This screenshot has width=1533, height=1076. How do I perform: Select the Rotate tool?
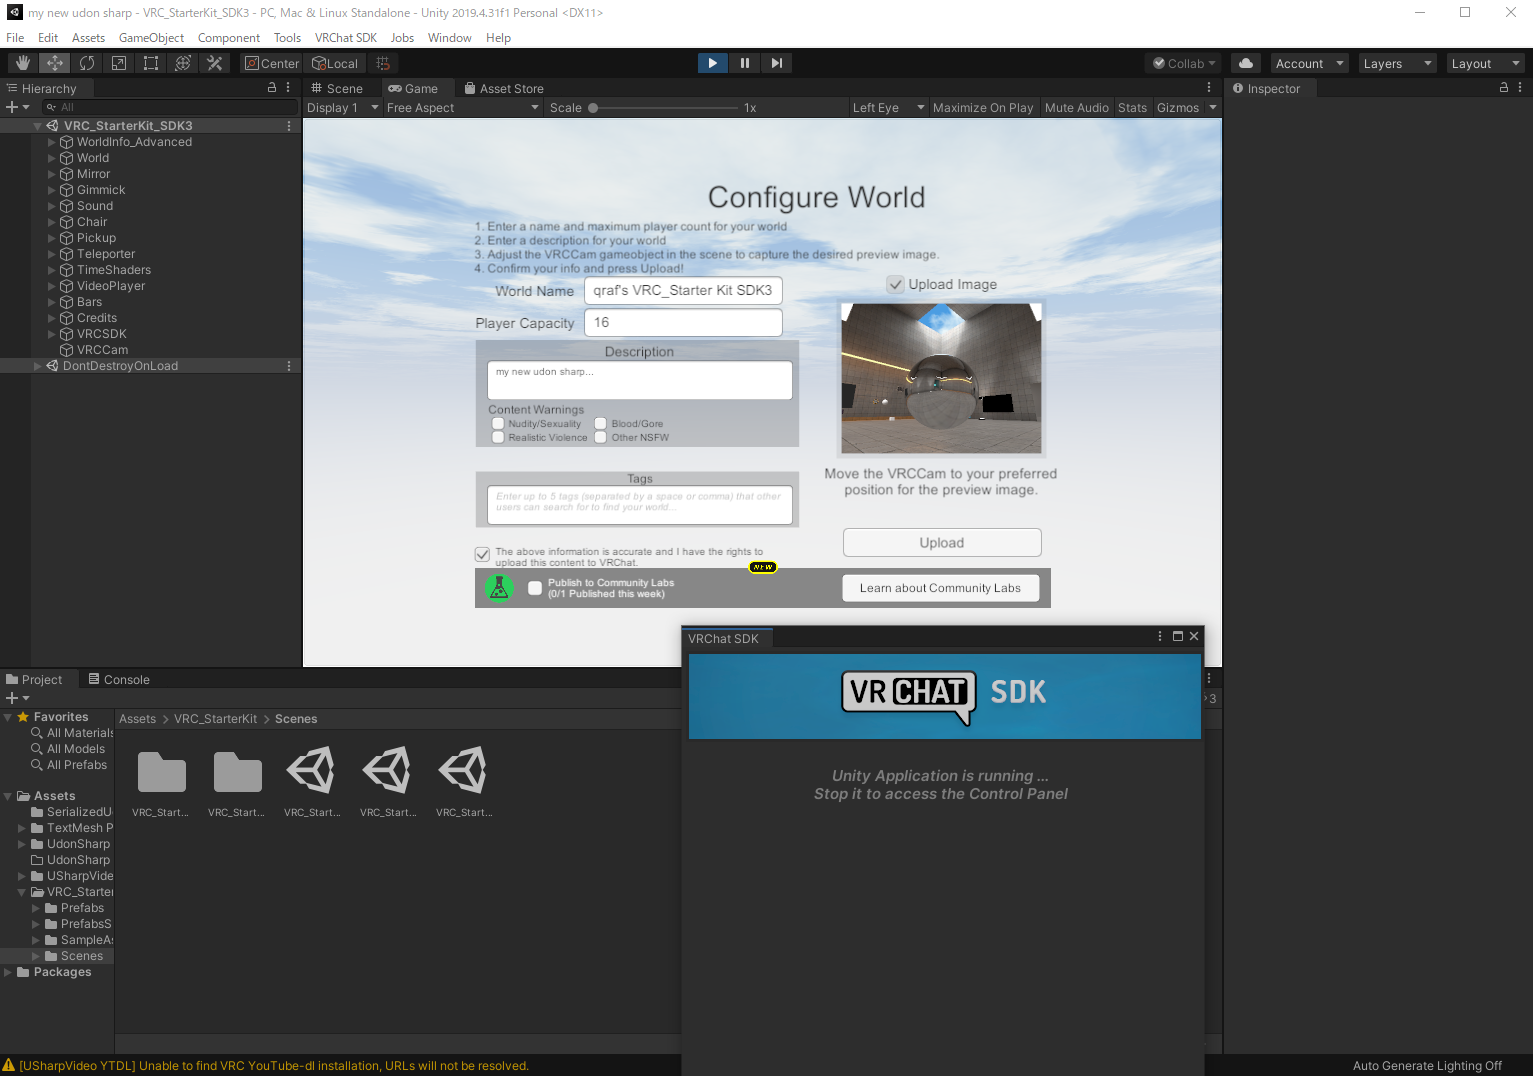(87, 63)
